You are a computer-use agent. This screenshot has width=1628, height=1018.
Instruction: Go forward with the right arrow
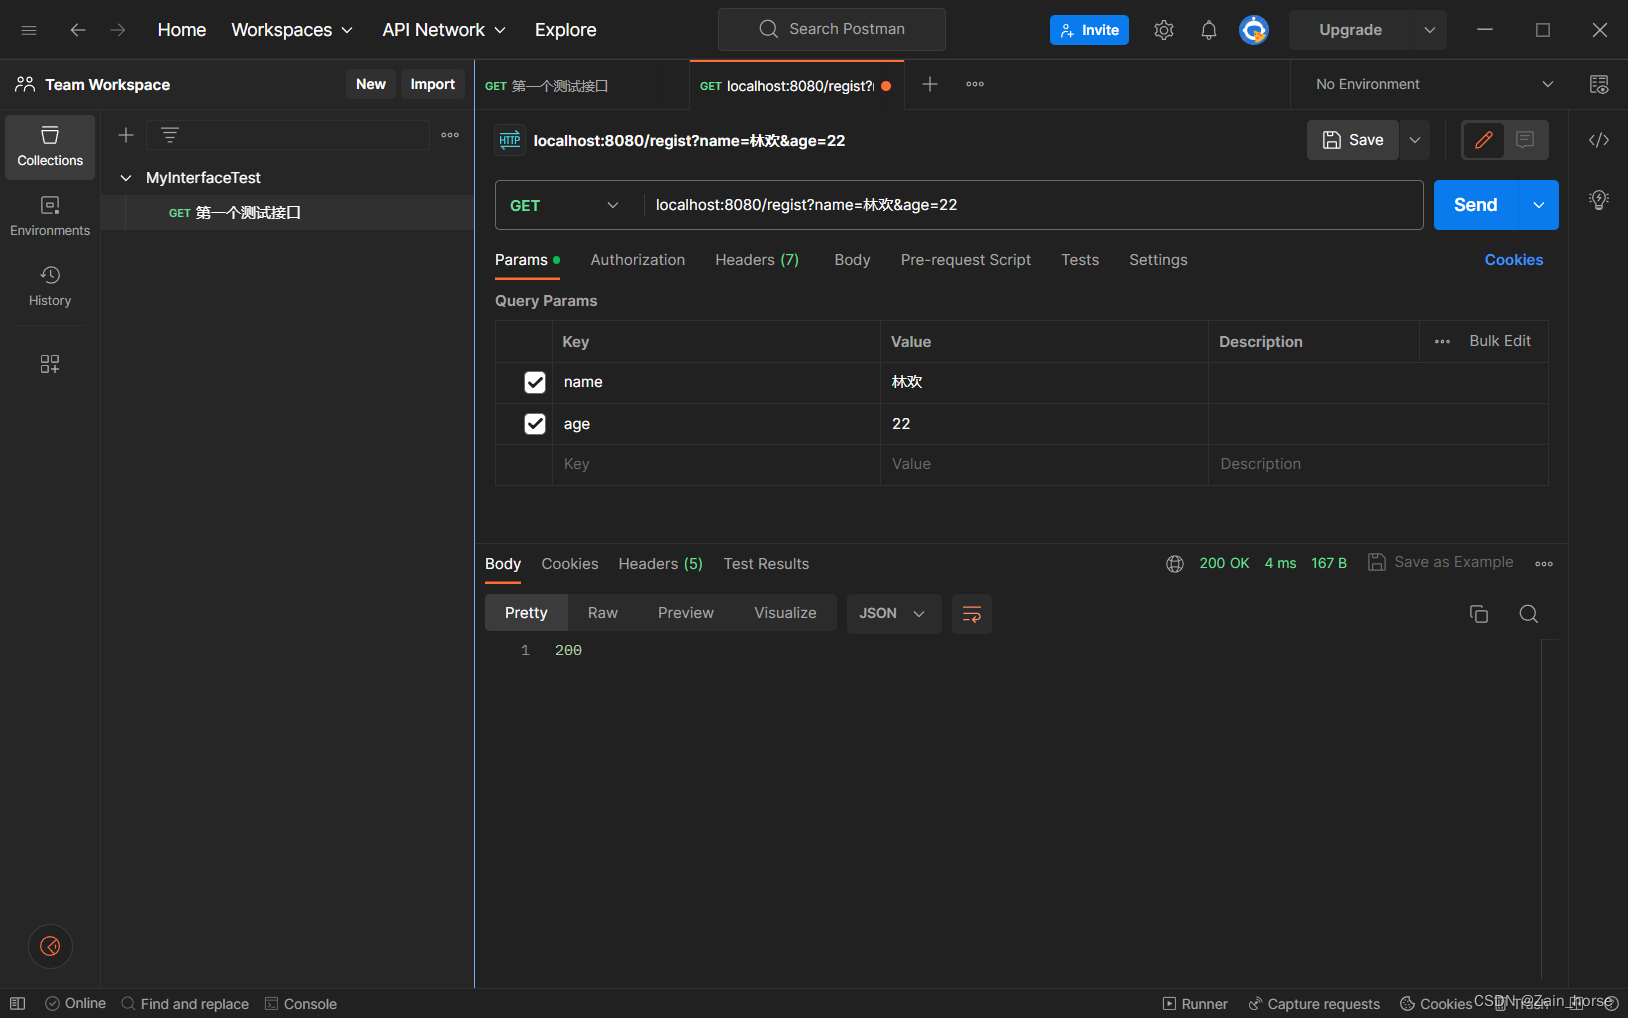coord(118,30)
